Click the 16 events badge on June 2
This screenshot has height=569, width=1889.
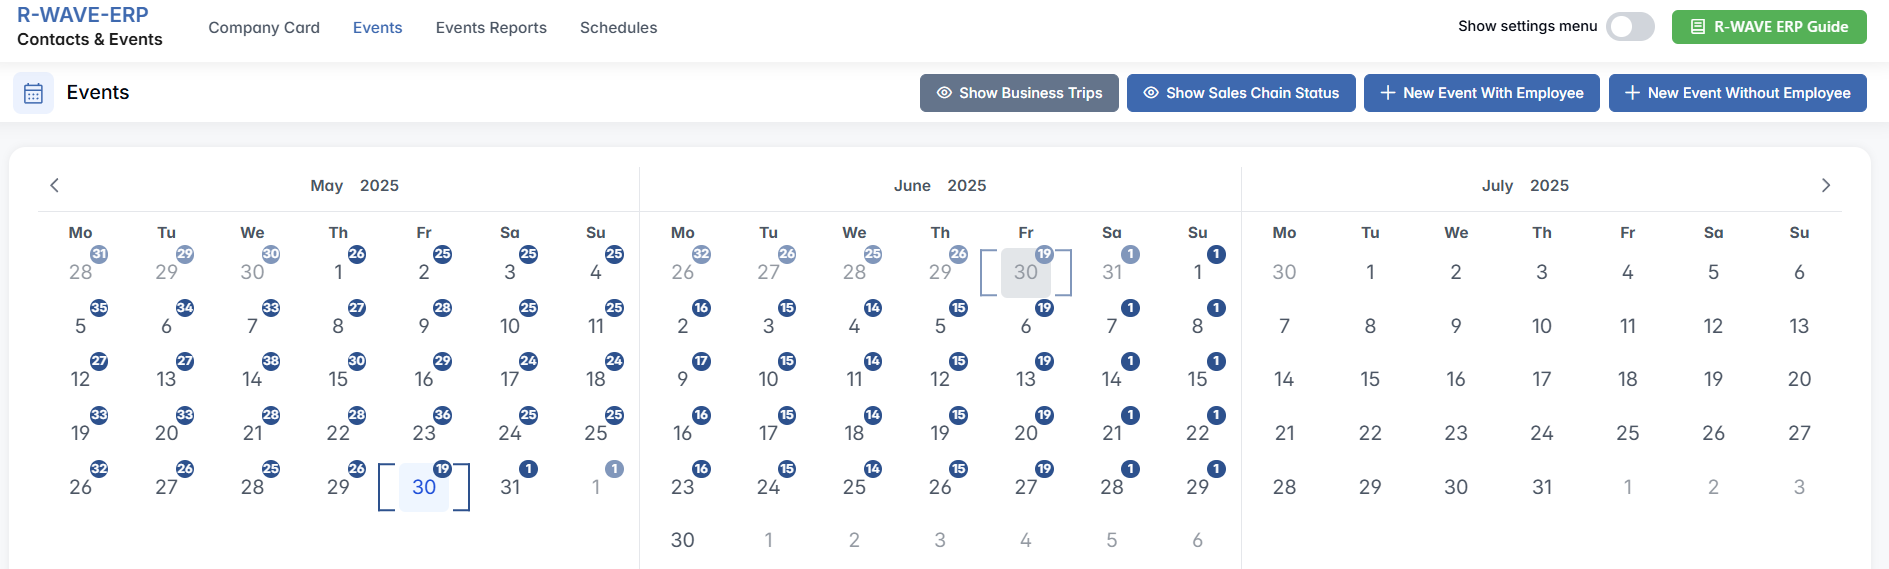(x=701, y=308)
